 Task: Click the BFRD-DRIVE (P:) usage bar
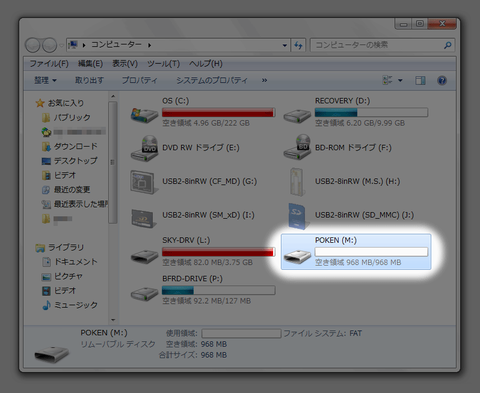(219, 290)
